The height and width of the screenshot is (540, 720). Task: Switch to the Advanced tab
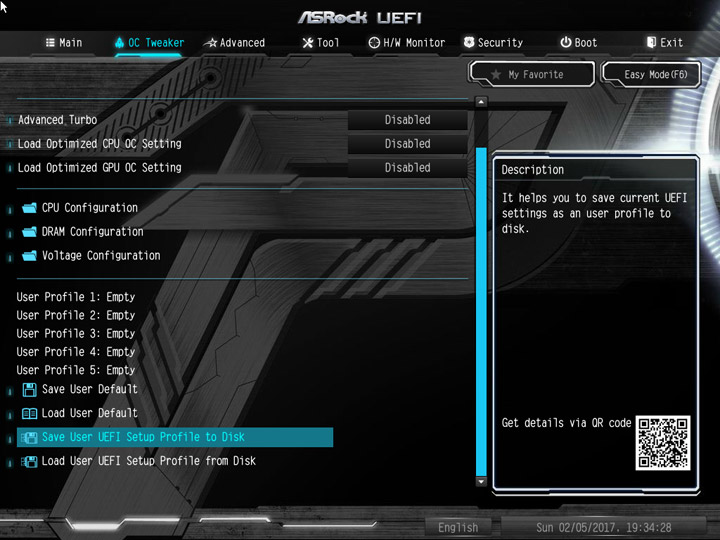click(235, 43)
